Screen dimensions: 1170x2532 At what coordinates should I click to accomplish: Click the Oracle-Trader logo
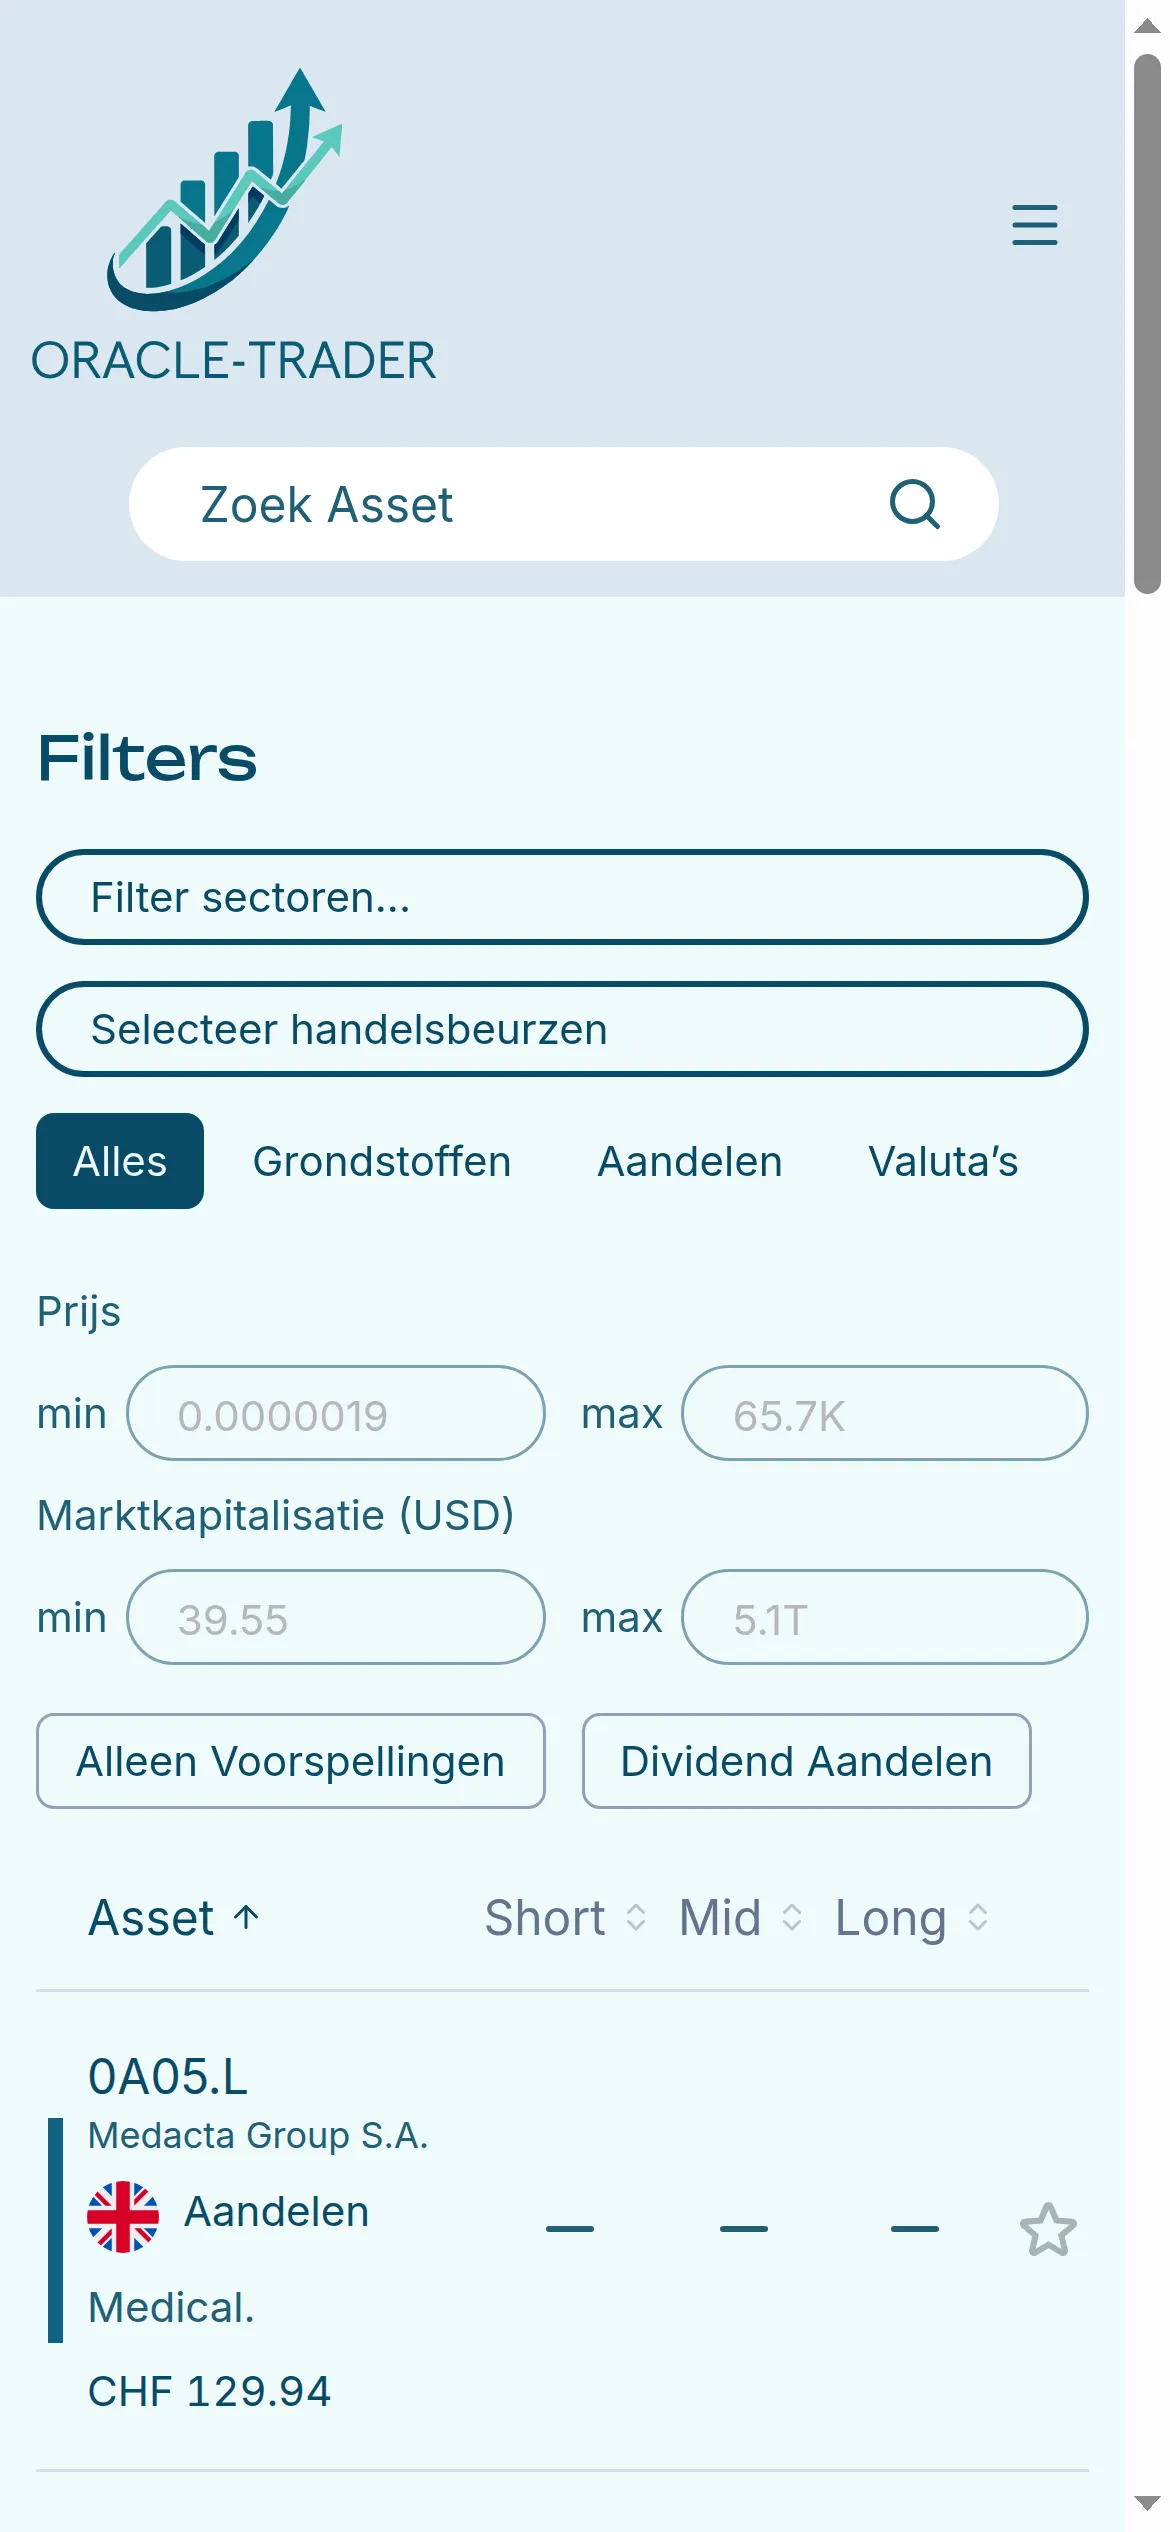coord(233,226)
